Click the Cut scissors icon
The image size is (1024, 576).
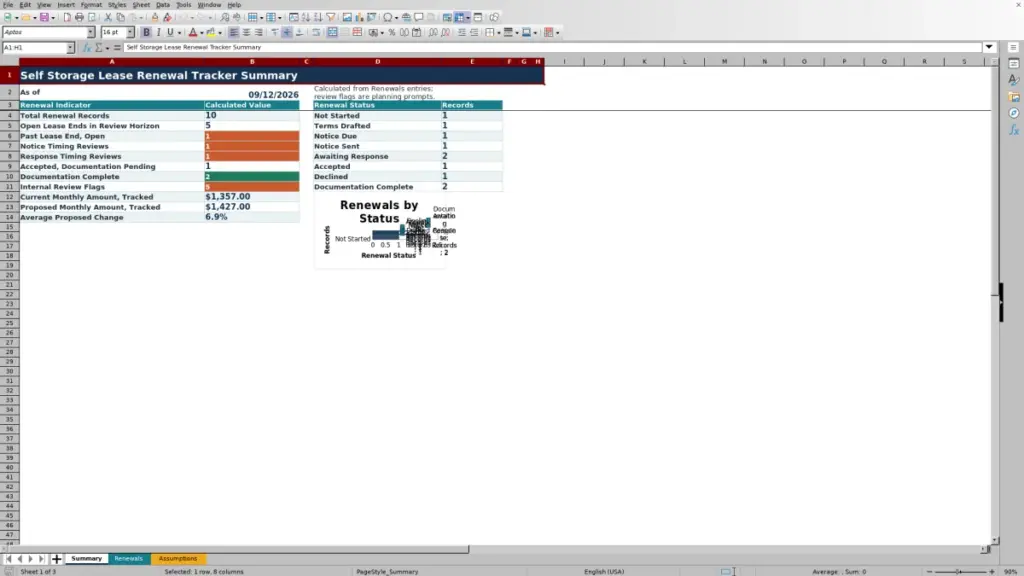tap(108, 18)
